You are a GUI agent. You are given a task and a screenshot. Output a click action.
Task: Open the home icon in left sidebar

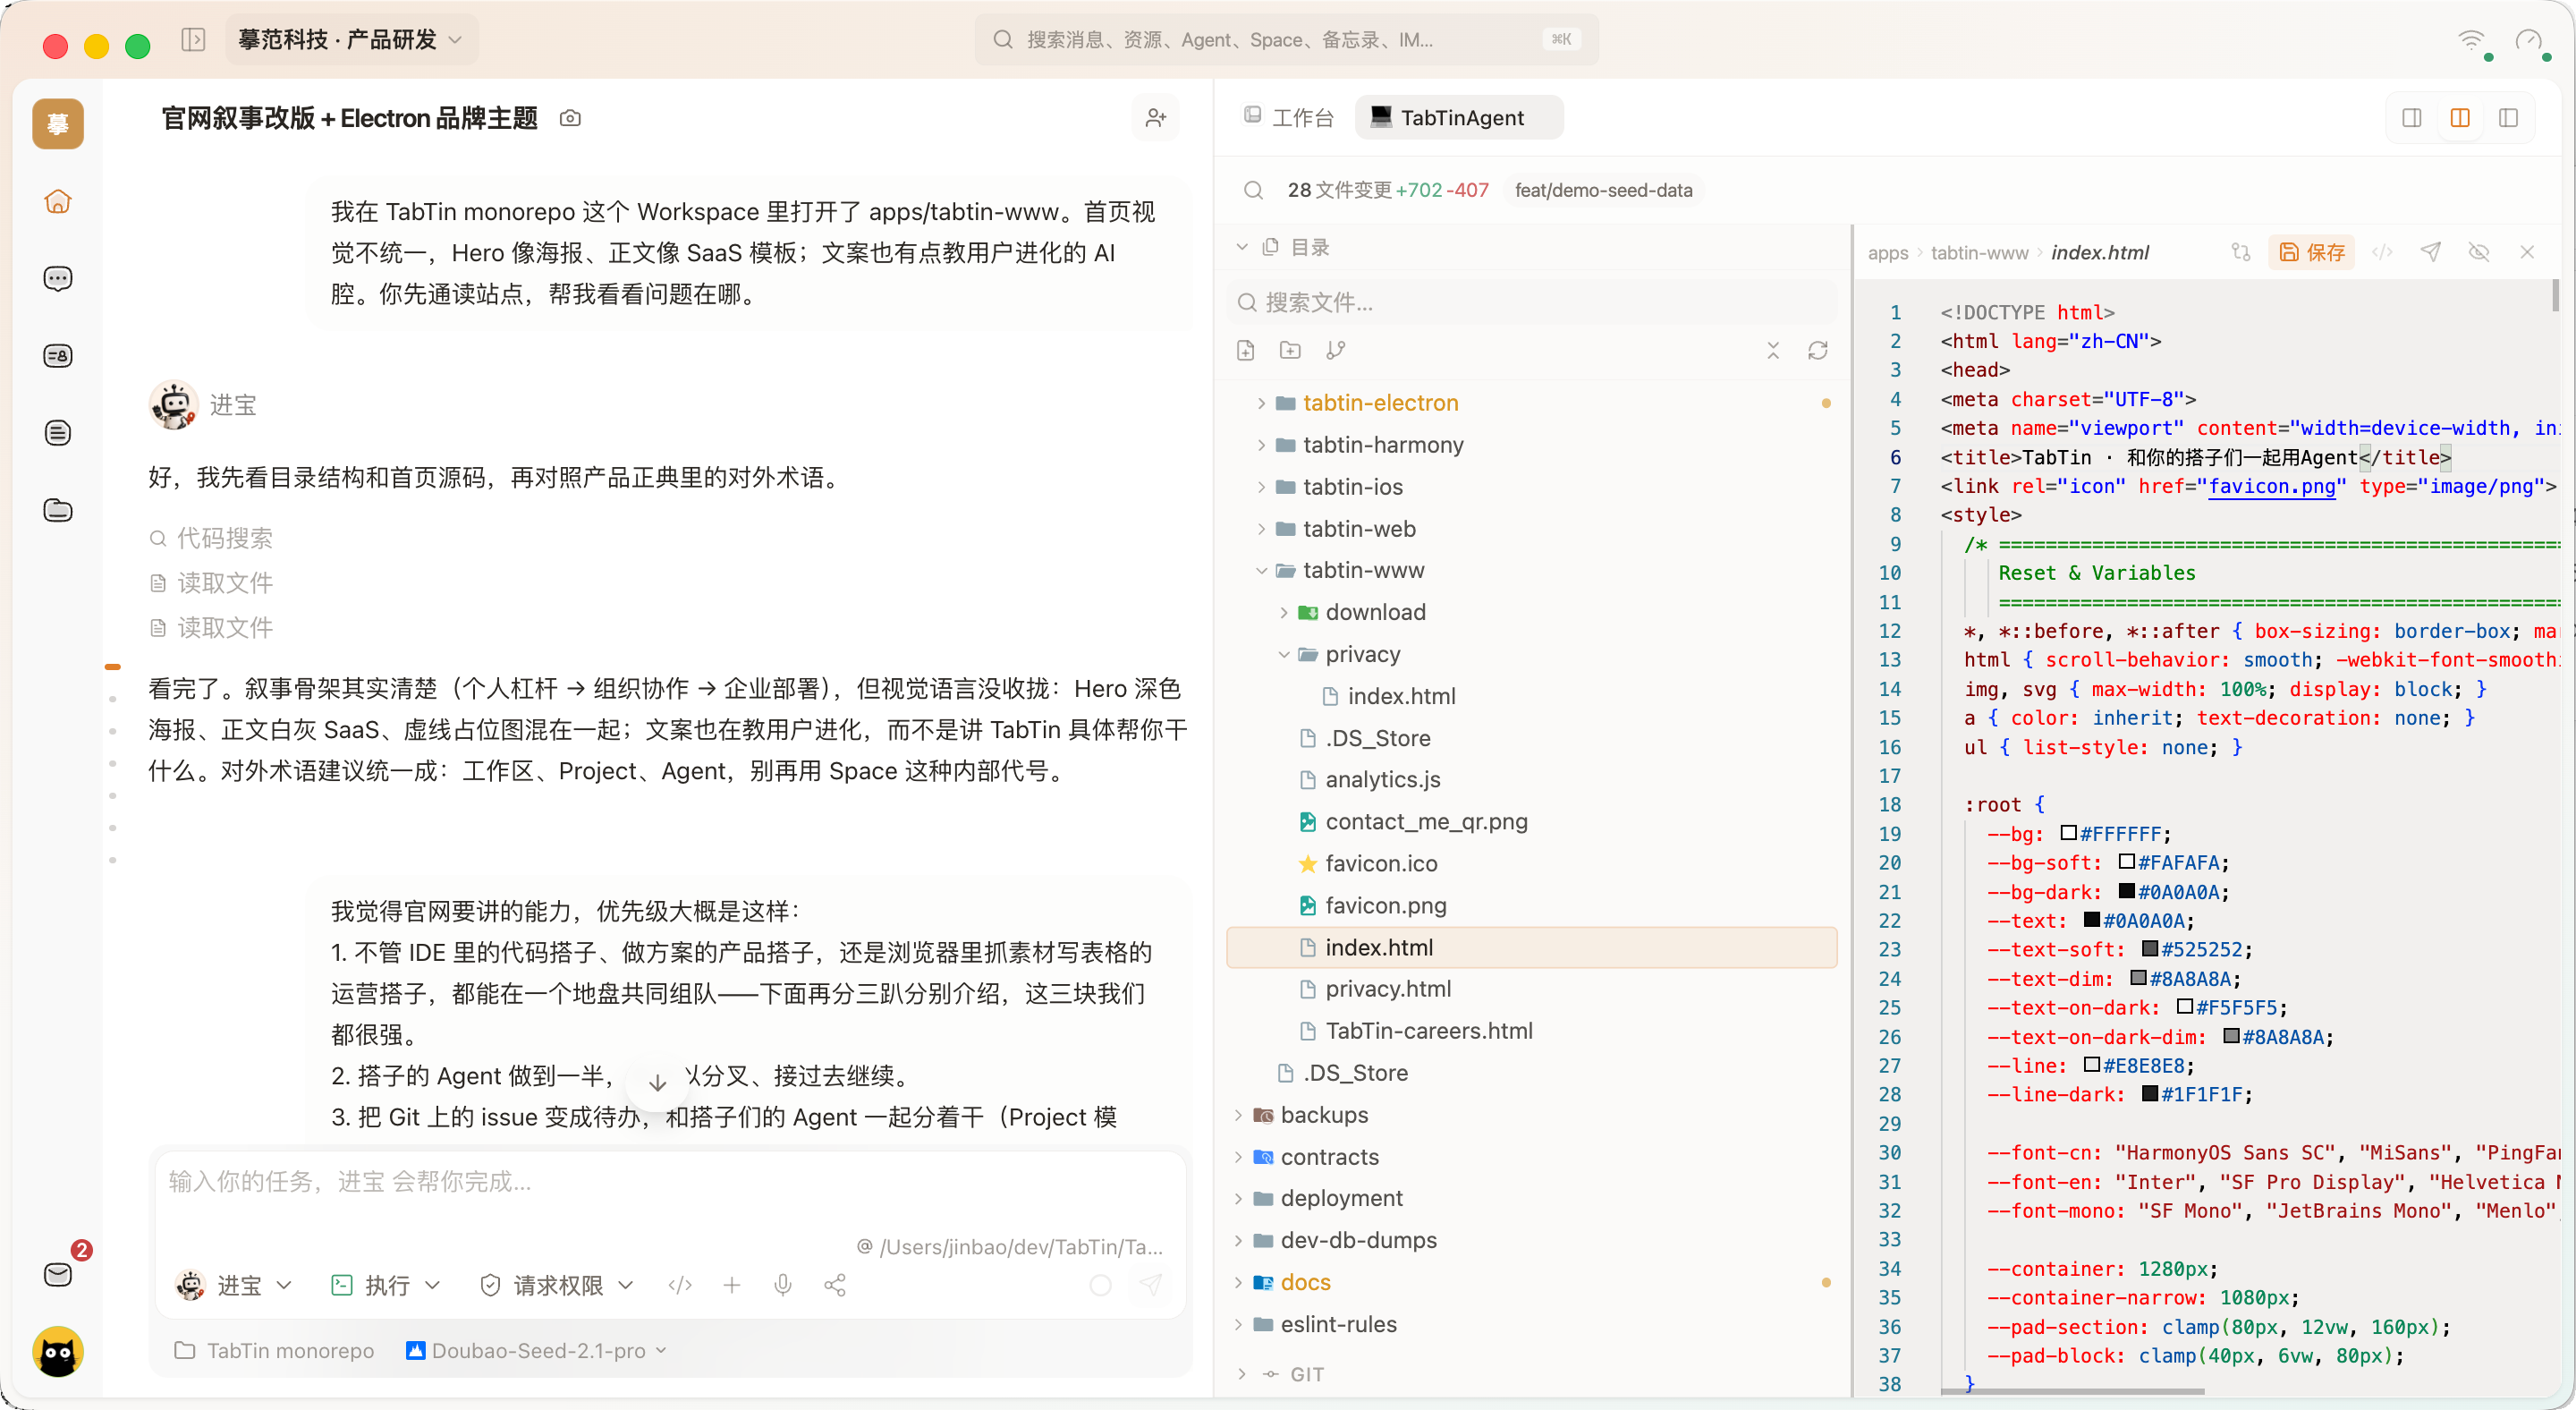57,201
